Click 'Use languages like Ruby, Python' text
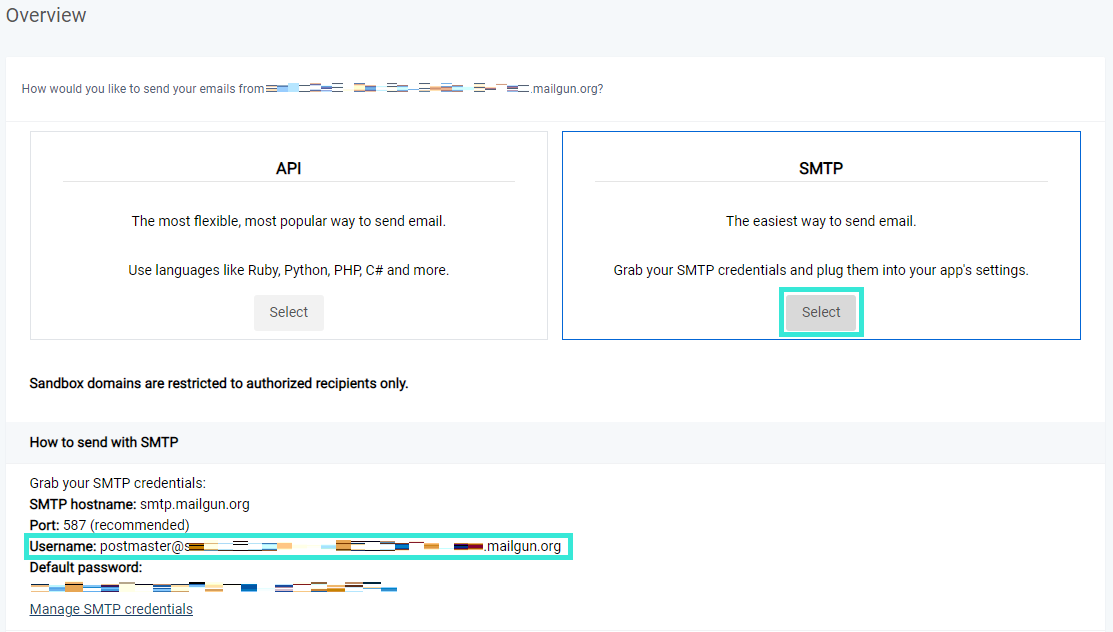Image resolution: width=1113 pixels, height=632 pixels. [x=288, y=271]
